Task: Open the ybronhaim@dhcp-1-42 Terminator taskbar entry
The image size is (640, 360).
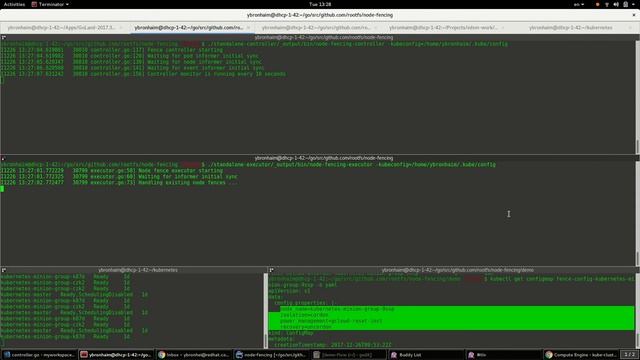Action: (116, 355)
